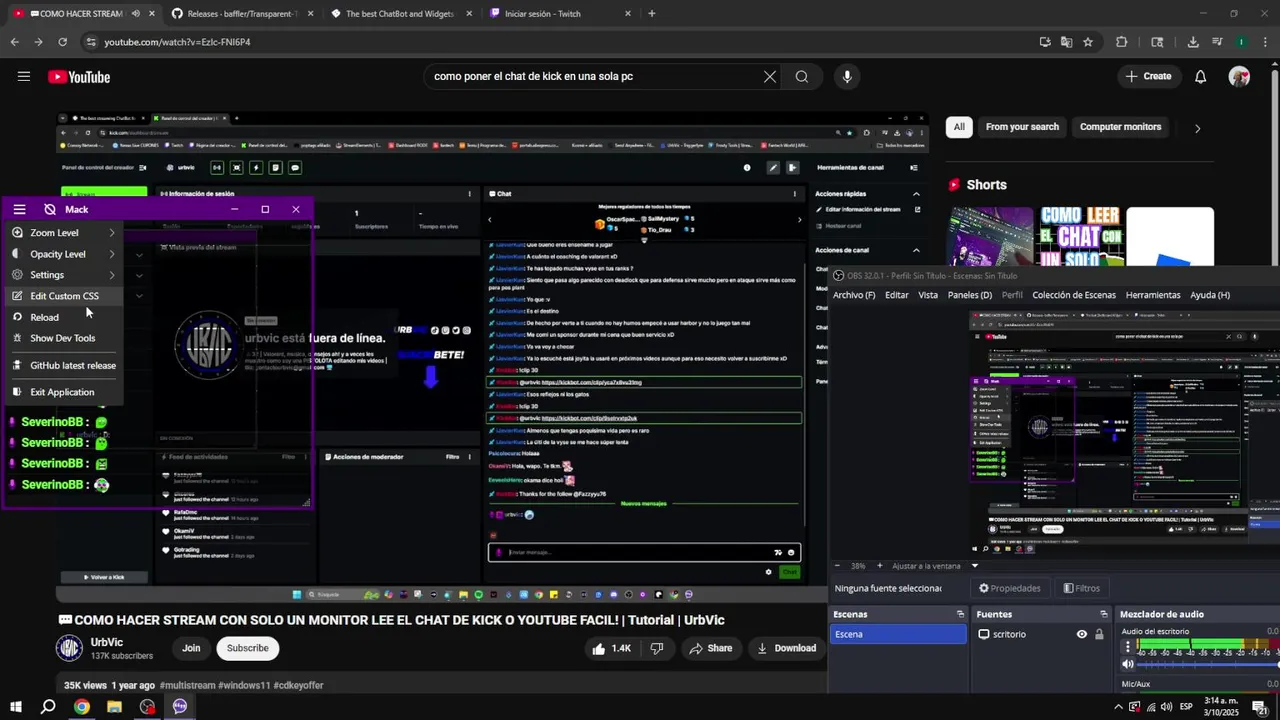Open the Mack hamburger menu icon
This screenshot has height=720, width=1280.
tap(19, 209)
